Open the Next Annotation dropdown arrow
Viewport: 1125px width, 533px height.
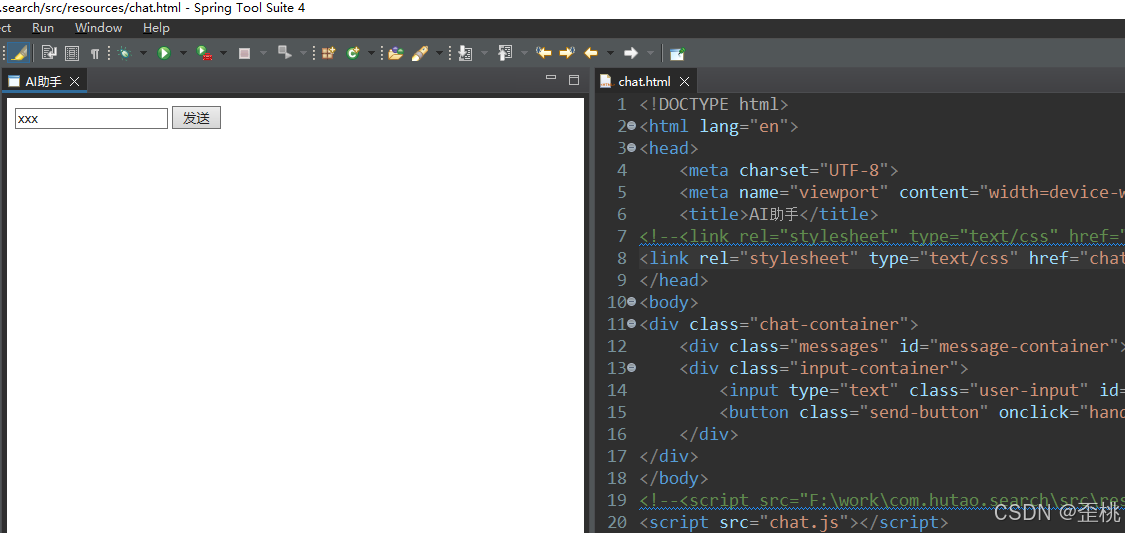[x=484, y=53]
